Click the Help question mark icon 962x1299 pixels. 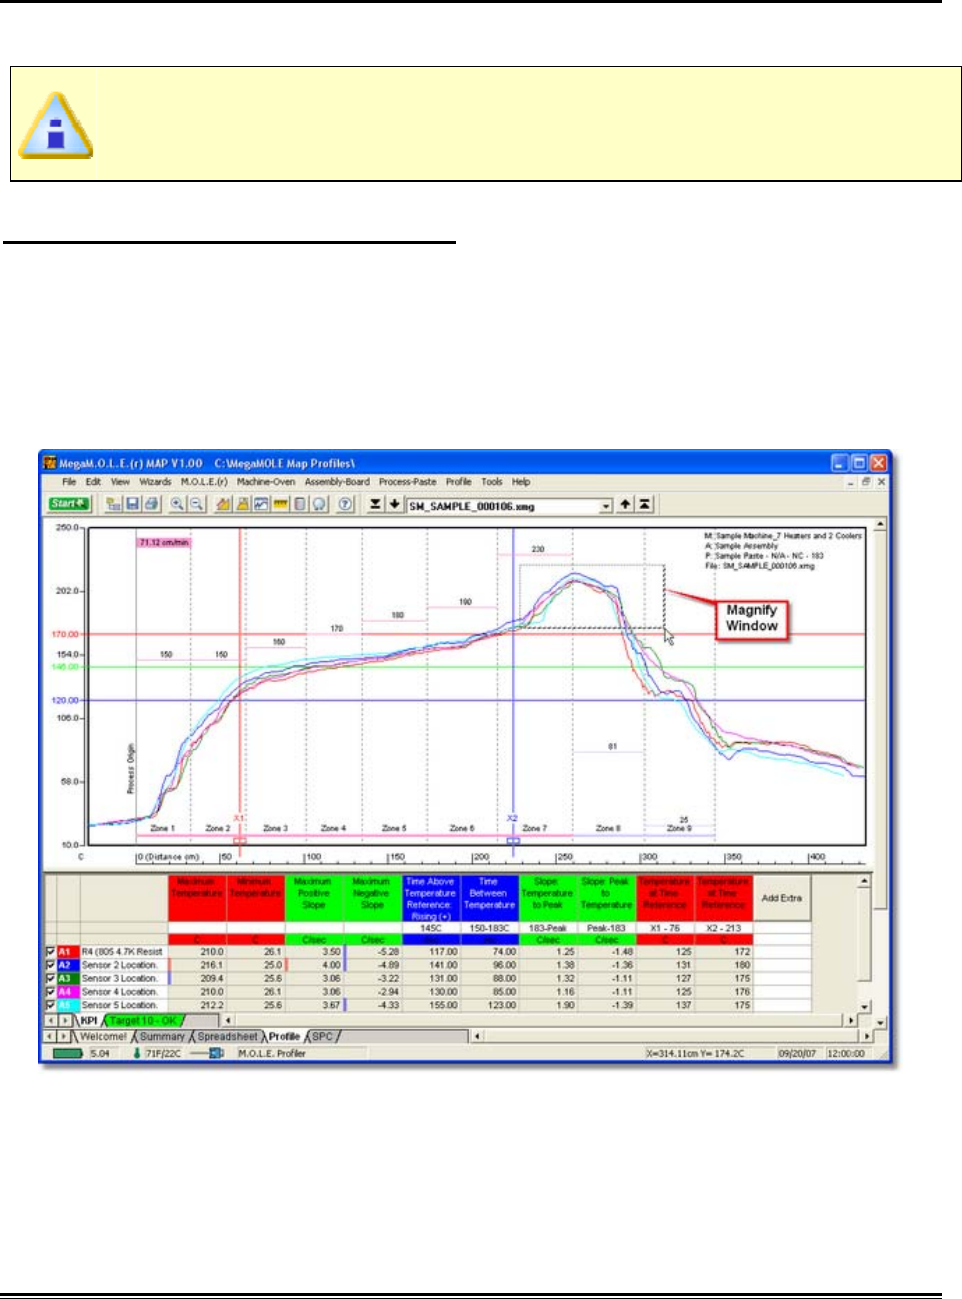click(345, 505)
